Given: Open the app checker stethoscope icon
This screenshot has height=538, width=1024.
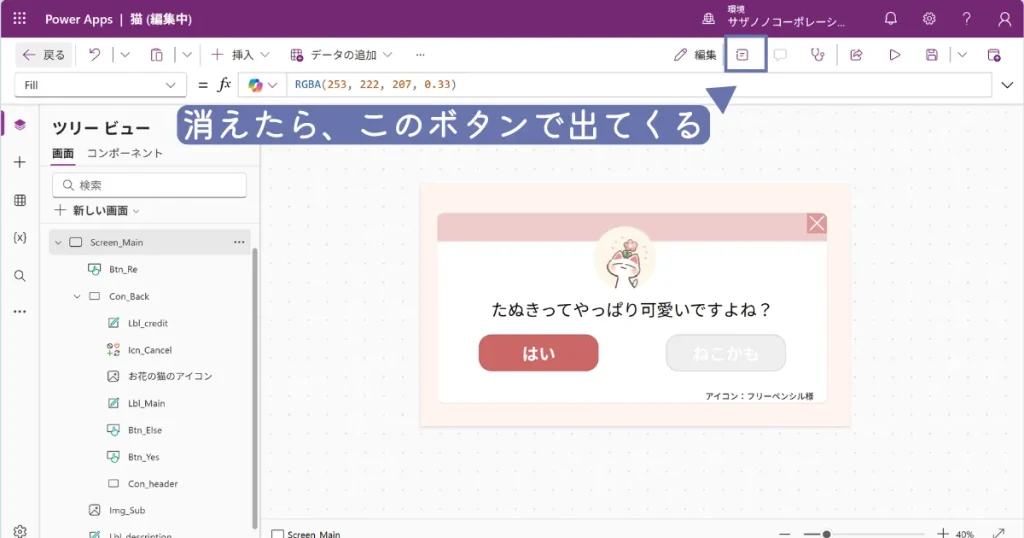Looking at the screenshot, I should click(818, 55).
